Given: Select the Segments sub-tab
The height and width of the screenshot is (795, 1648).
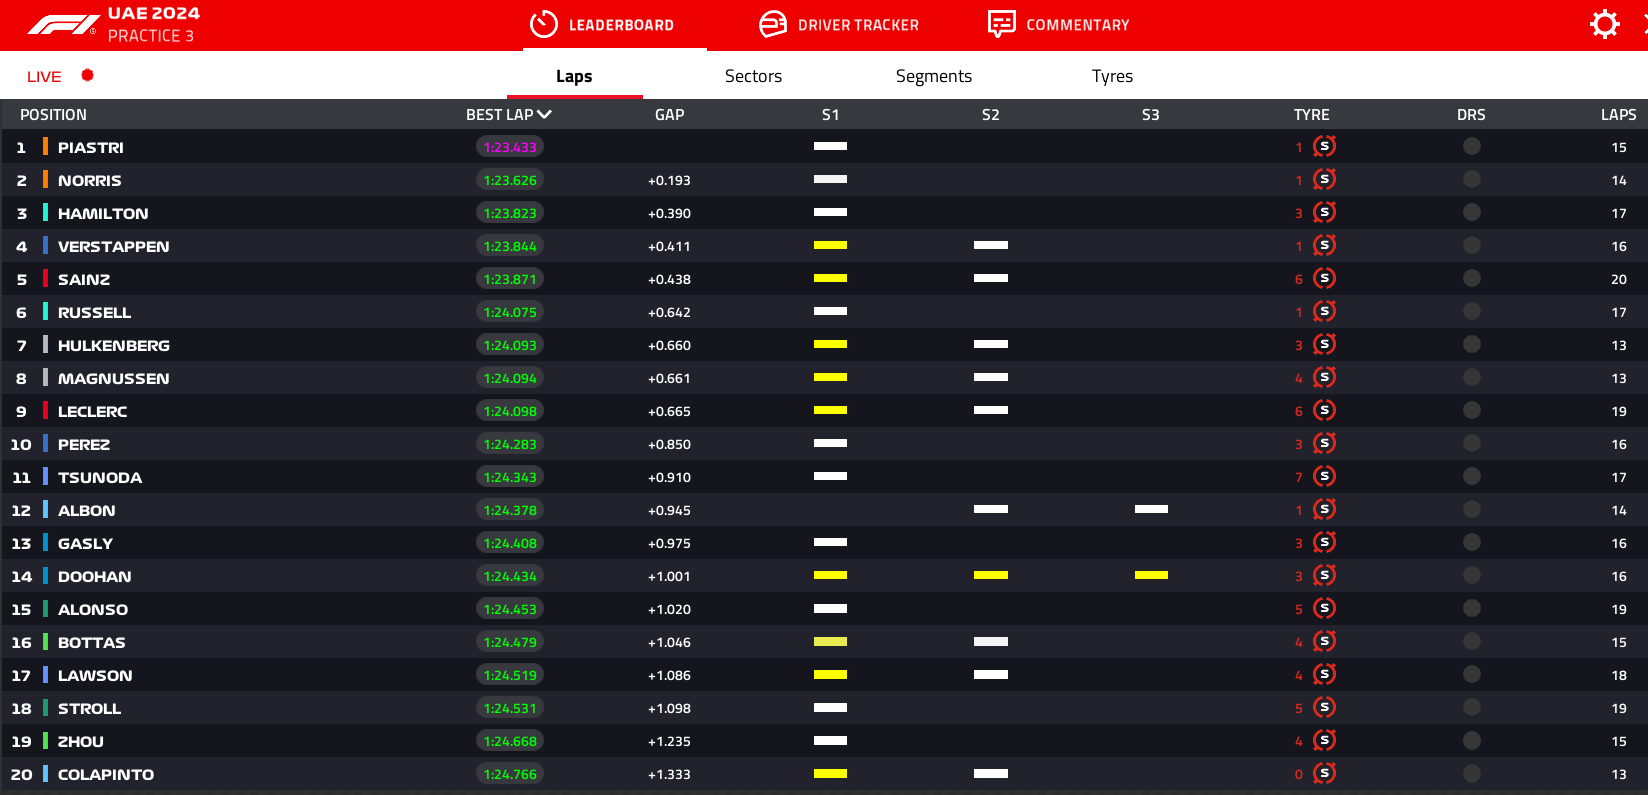Looking at the screenshot, I should pyautogui.click(x=934, y=76).
